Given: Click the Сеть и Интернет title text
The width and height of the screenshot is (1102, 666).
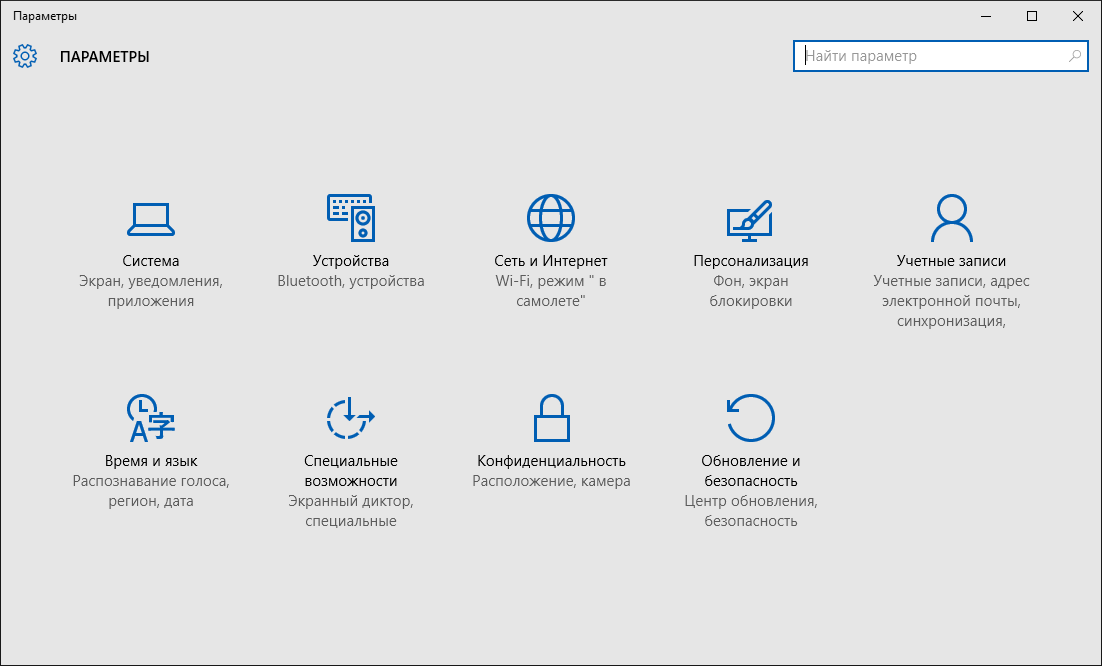Looking at the screenshot, I should tap(551, 261).
